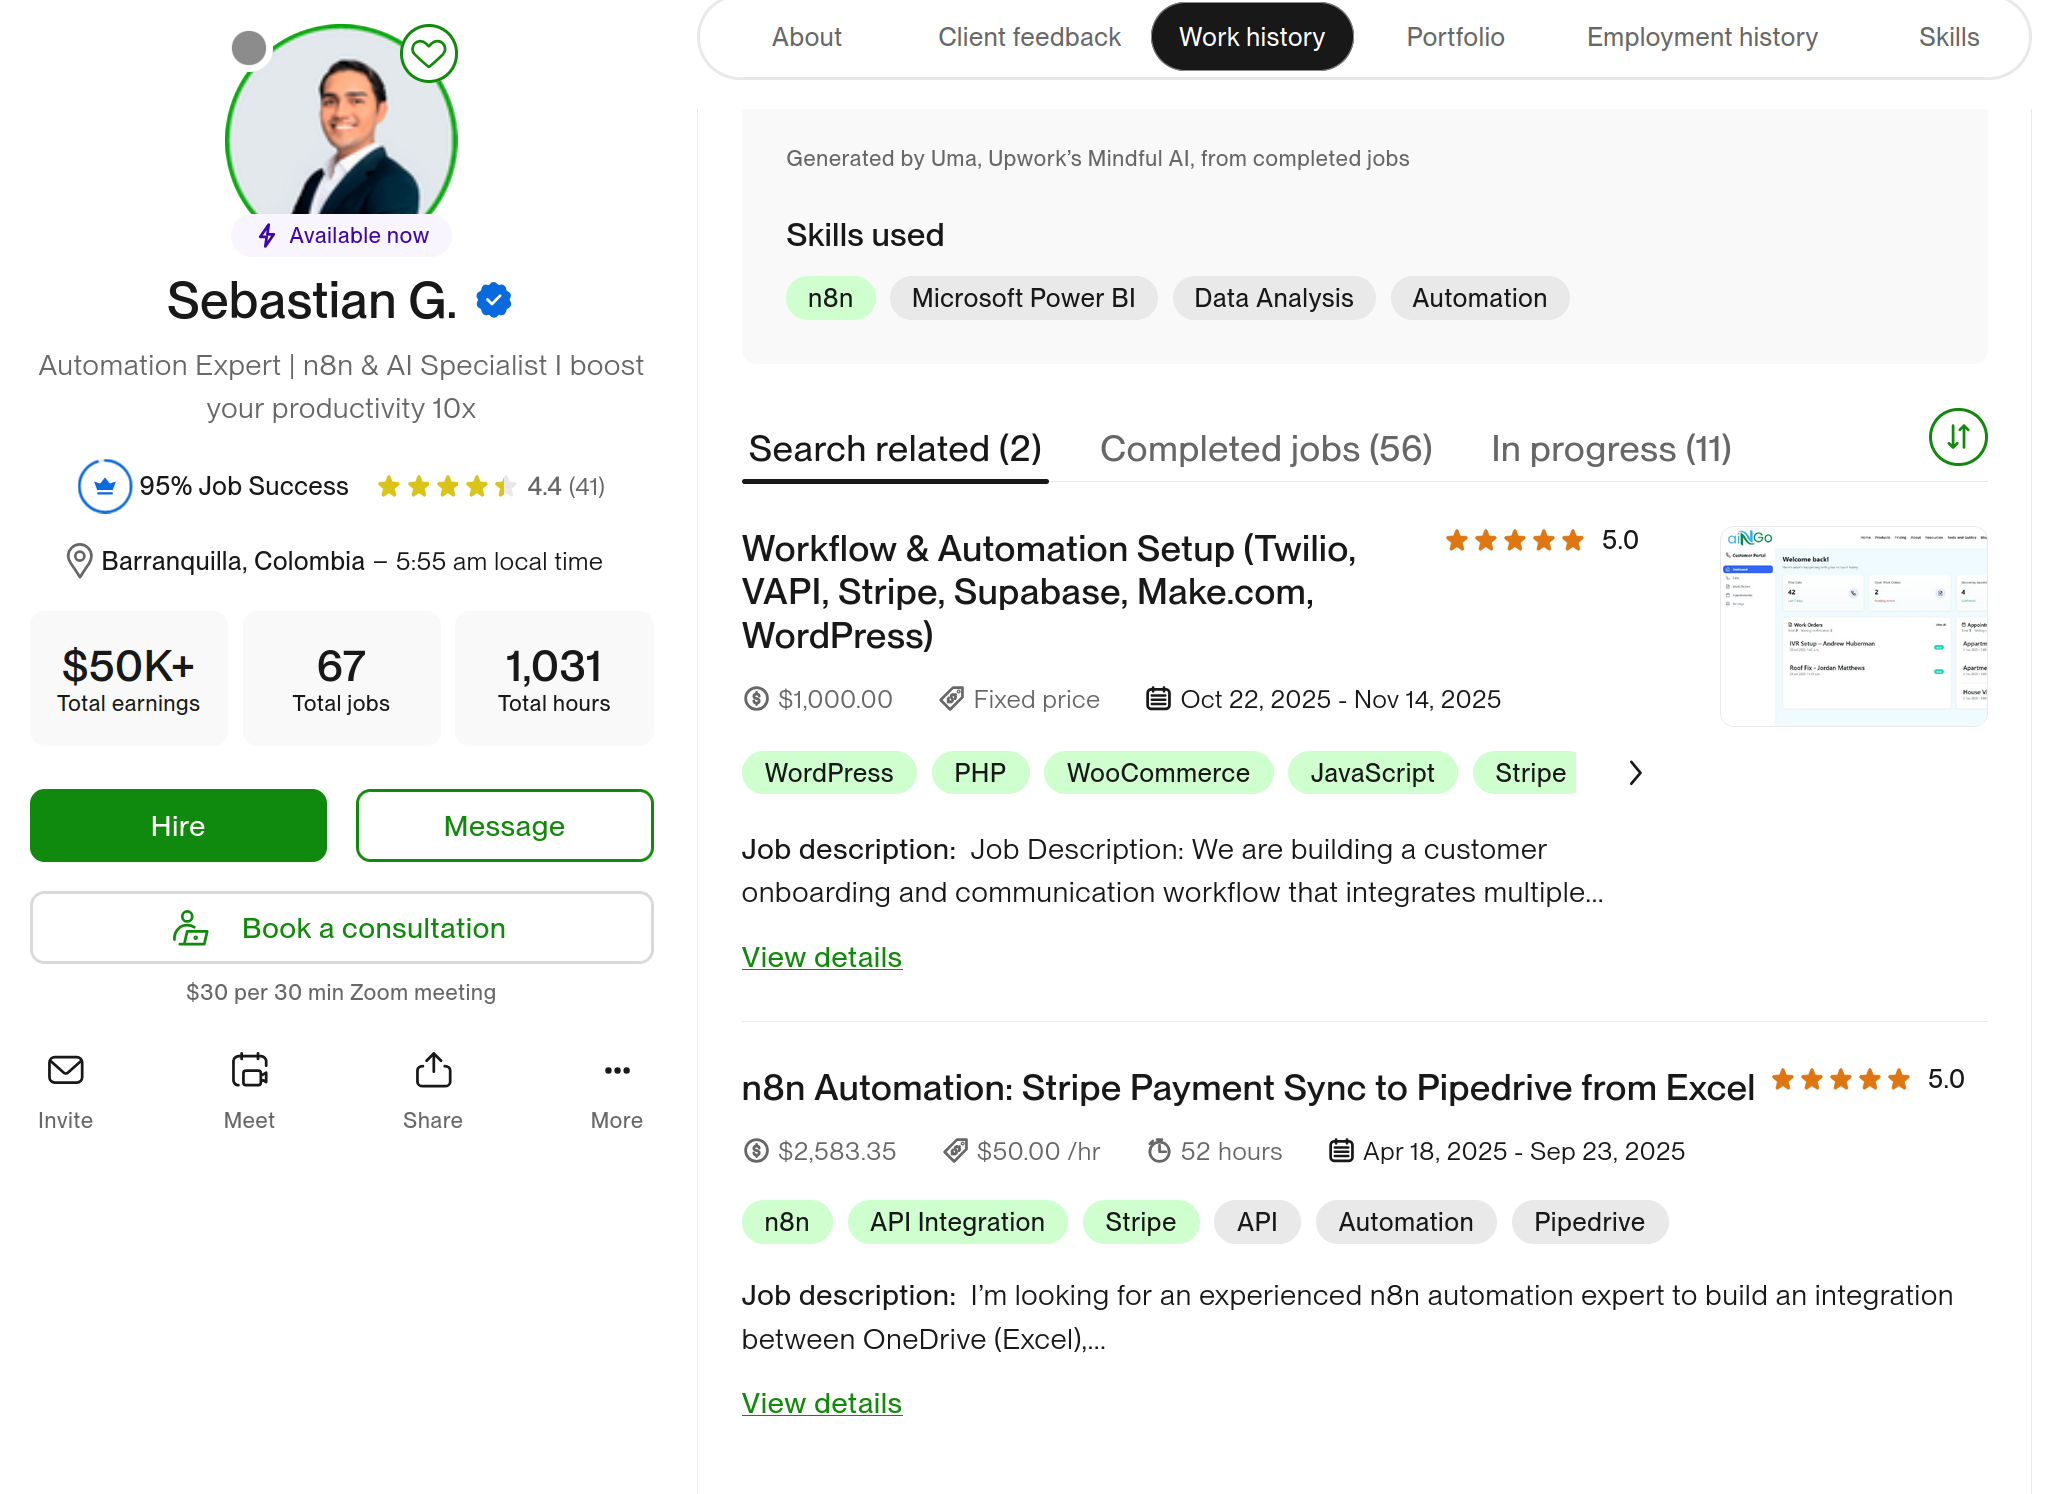Click the Invite envelope icon

(66, 1071)
